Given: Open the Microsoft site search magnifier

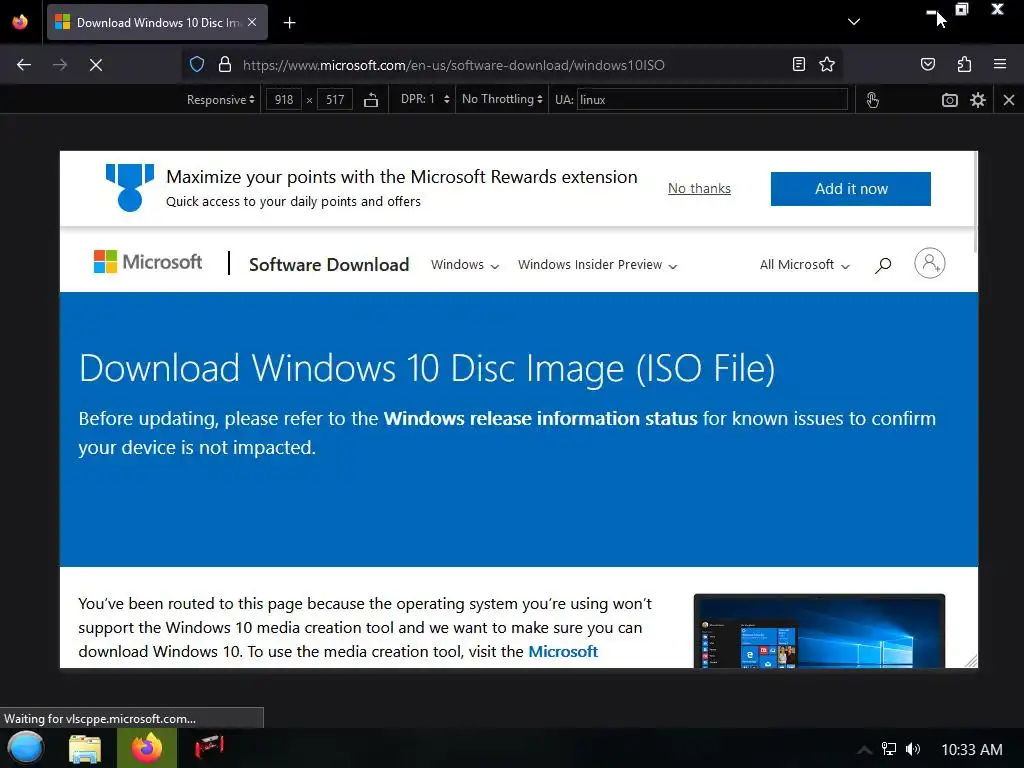Looking at the screenshot, I should pyautogui.click(x=883, y=264).
